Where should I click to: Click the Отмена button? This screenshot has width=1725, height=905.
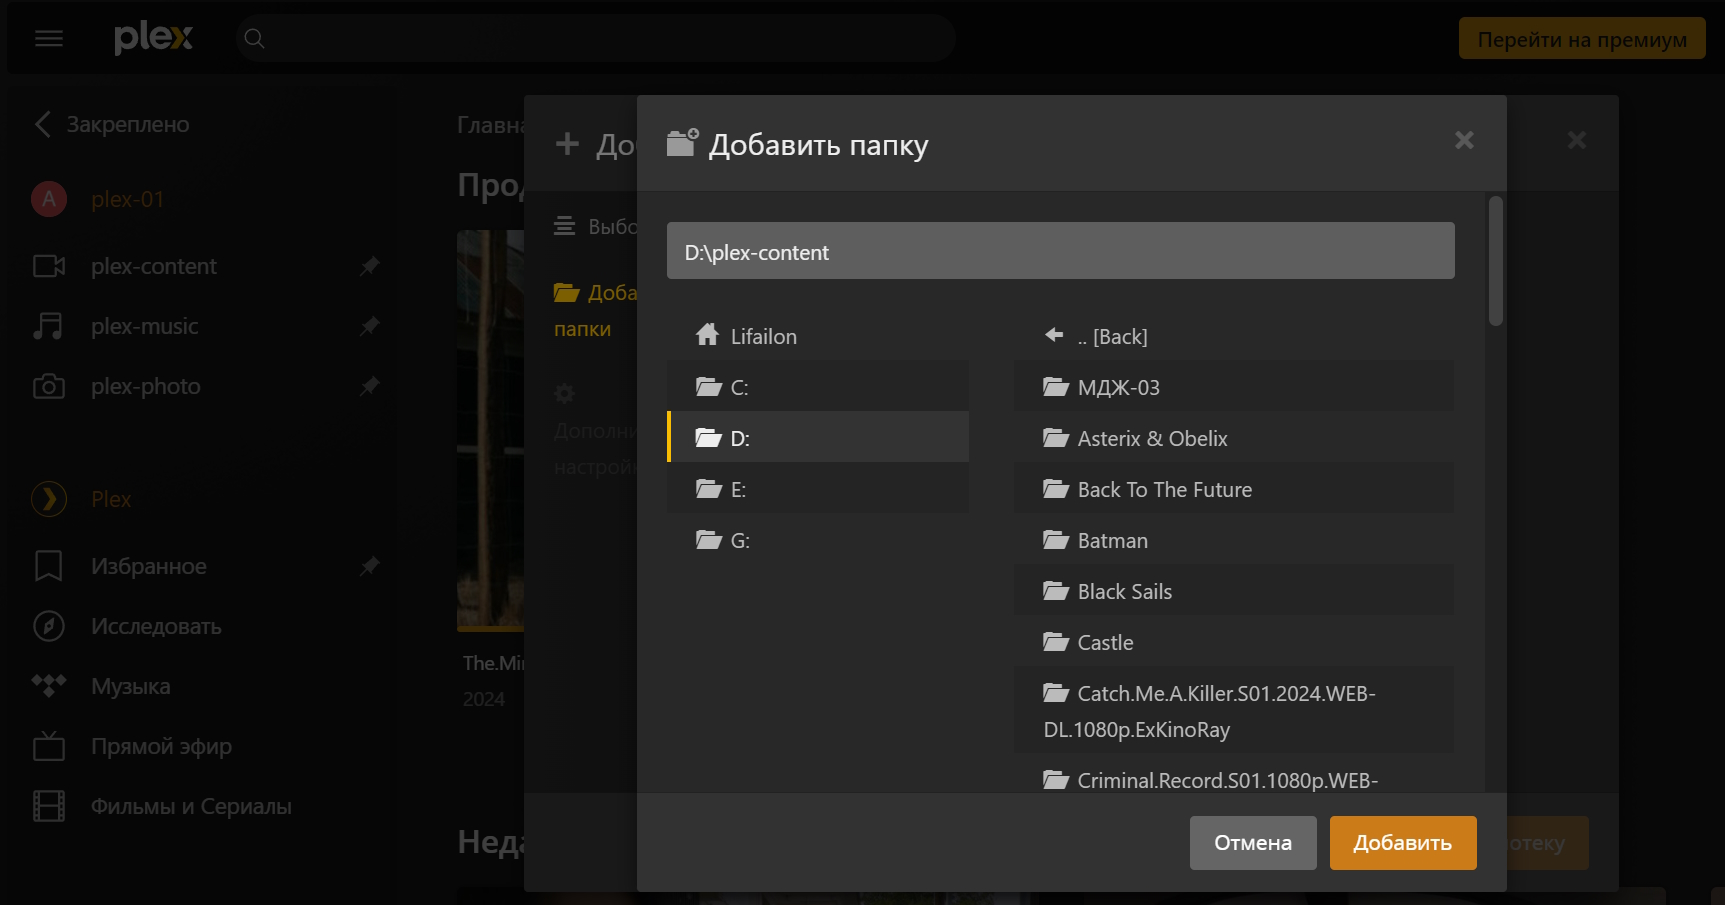[1253, 843]
